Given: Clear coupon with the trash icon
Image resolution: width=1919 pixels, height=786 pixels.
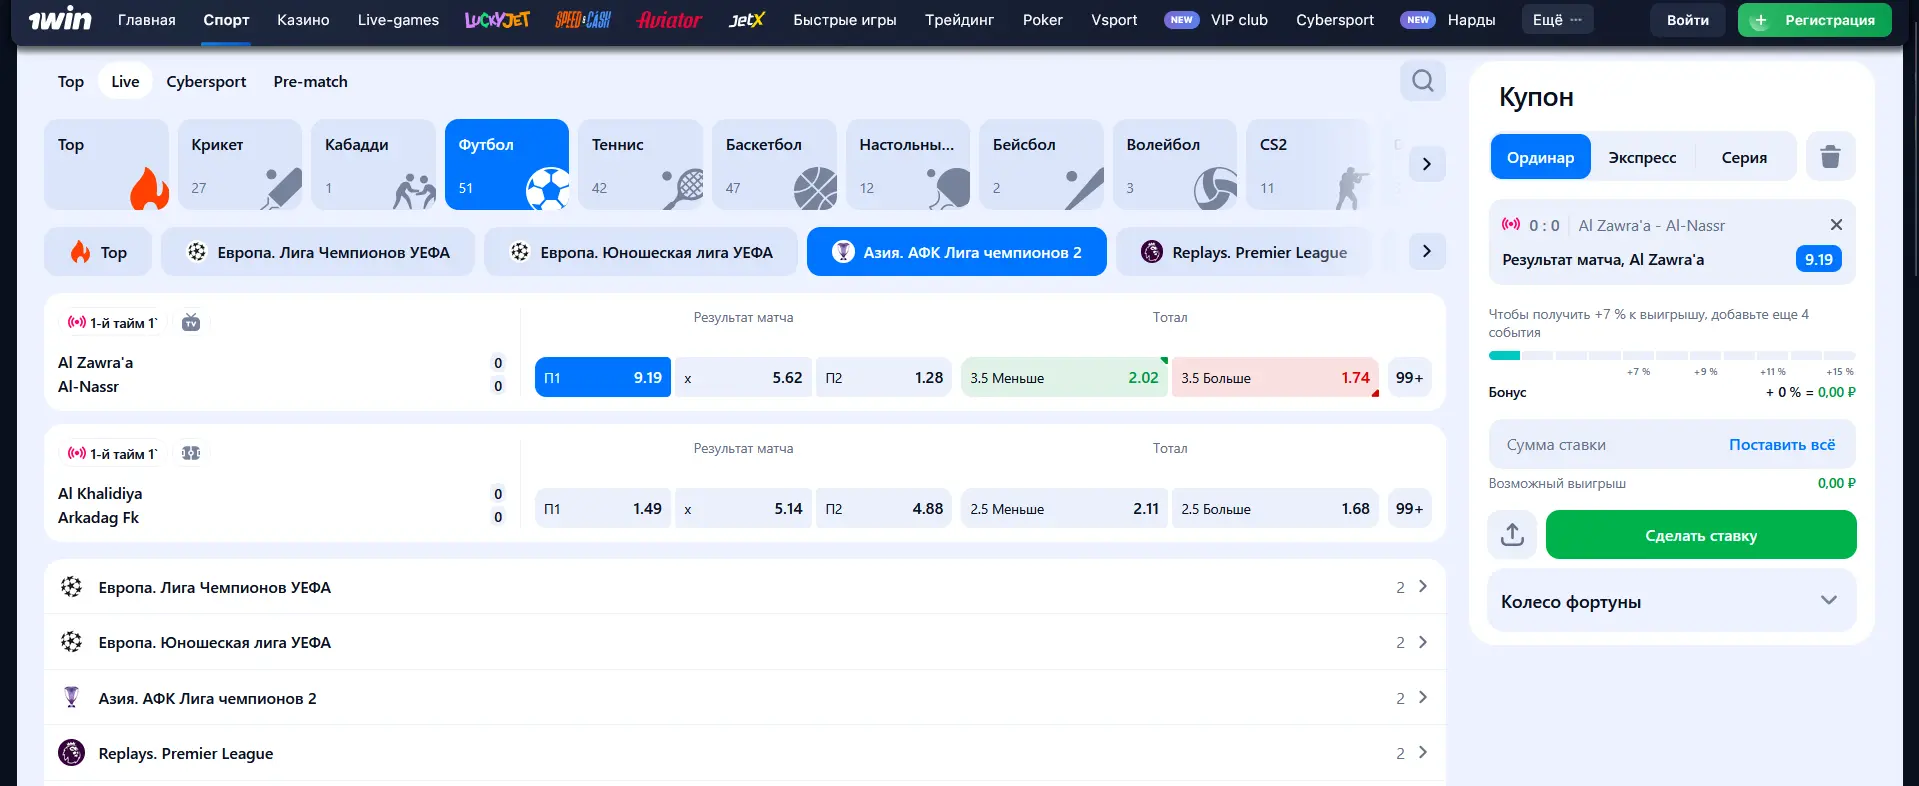Looking at the screenshot, I should pyautogui.click(x=1830, y=157).
